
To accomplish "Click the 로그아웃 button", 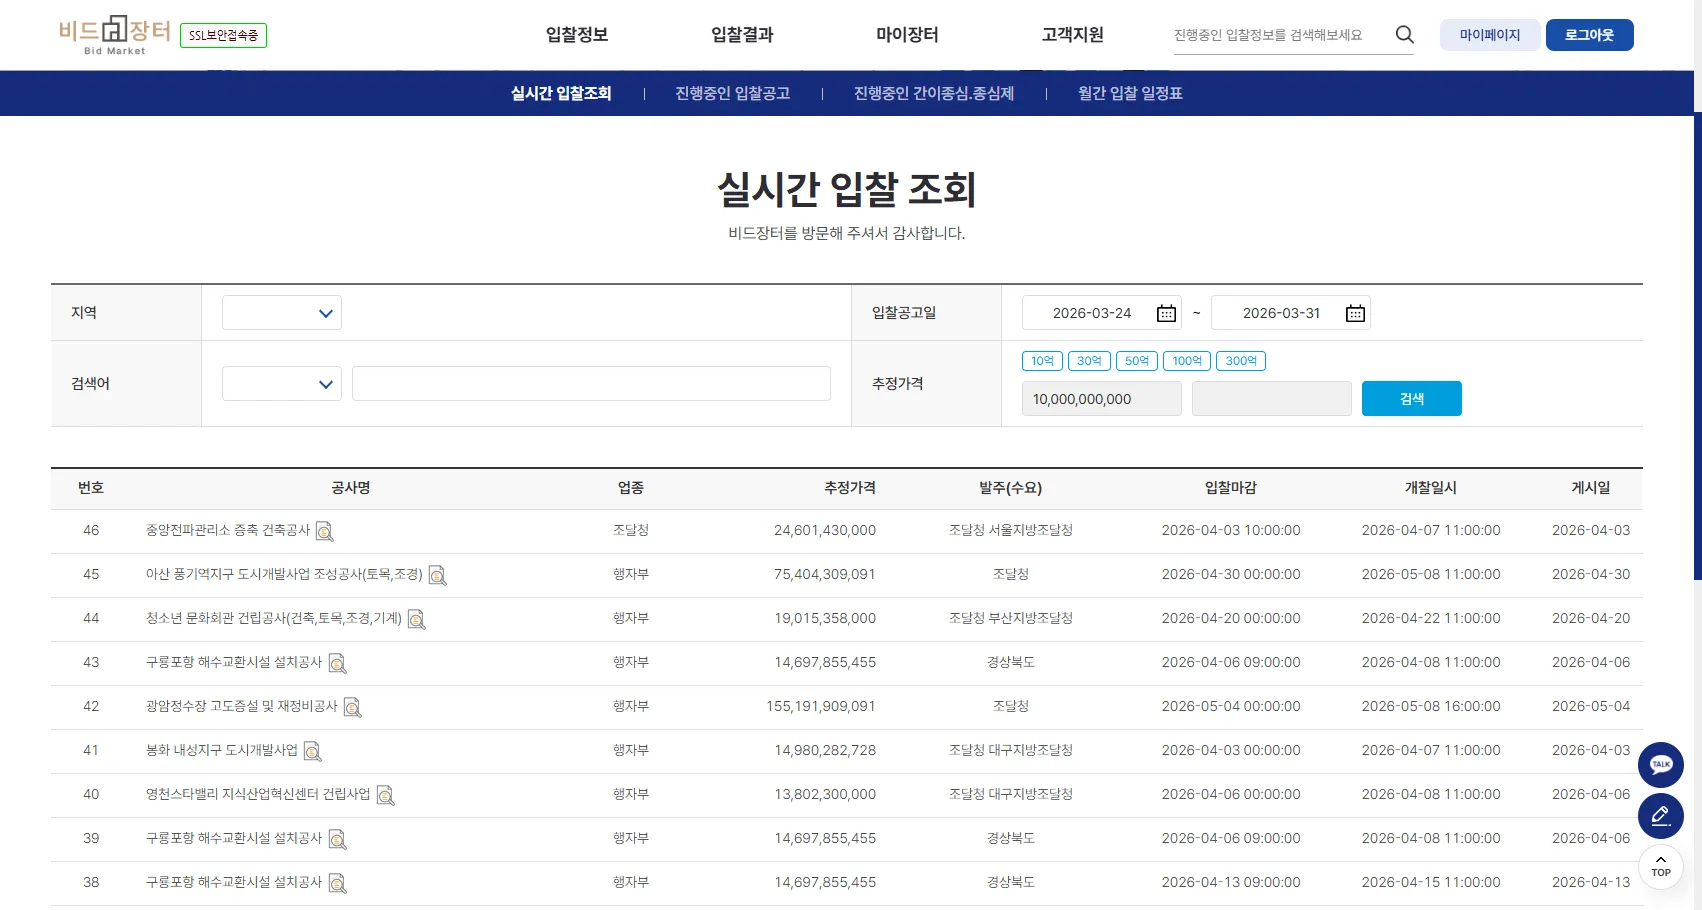I will click(1590, 35).
